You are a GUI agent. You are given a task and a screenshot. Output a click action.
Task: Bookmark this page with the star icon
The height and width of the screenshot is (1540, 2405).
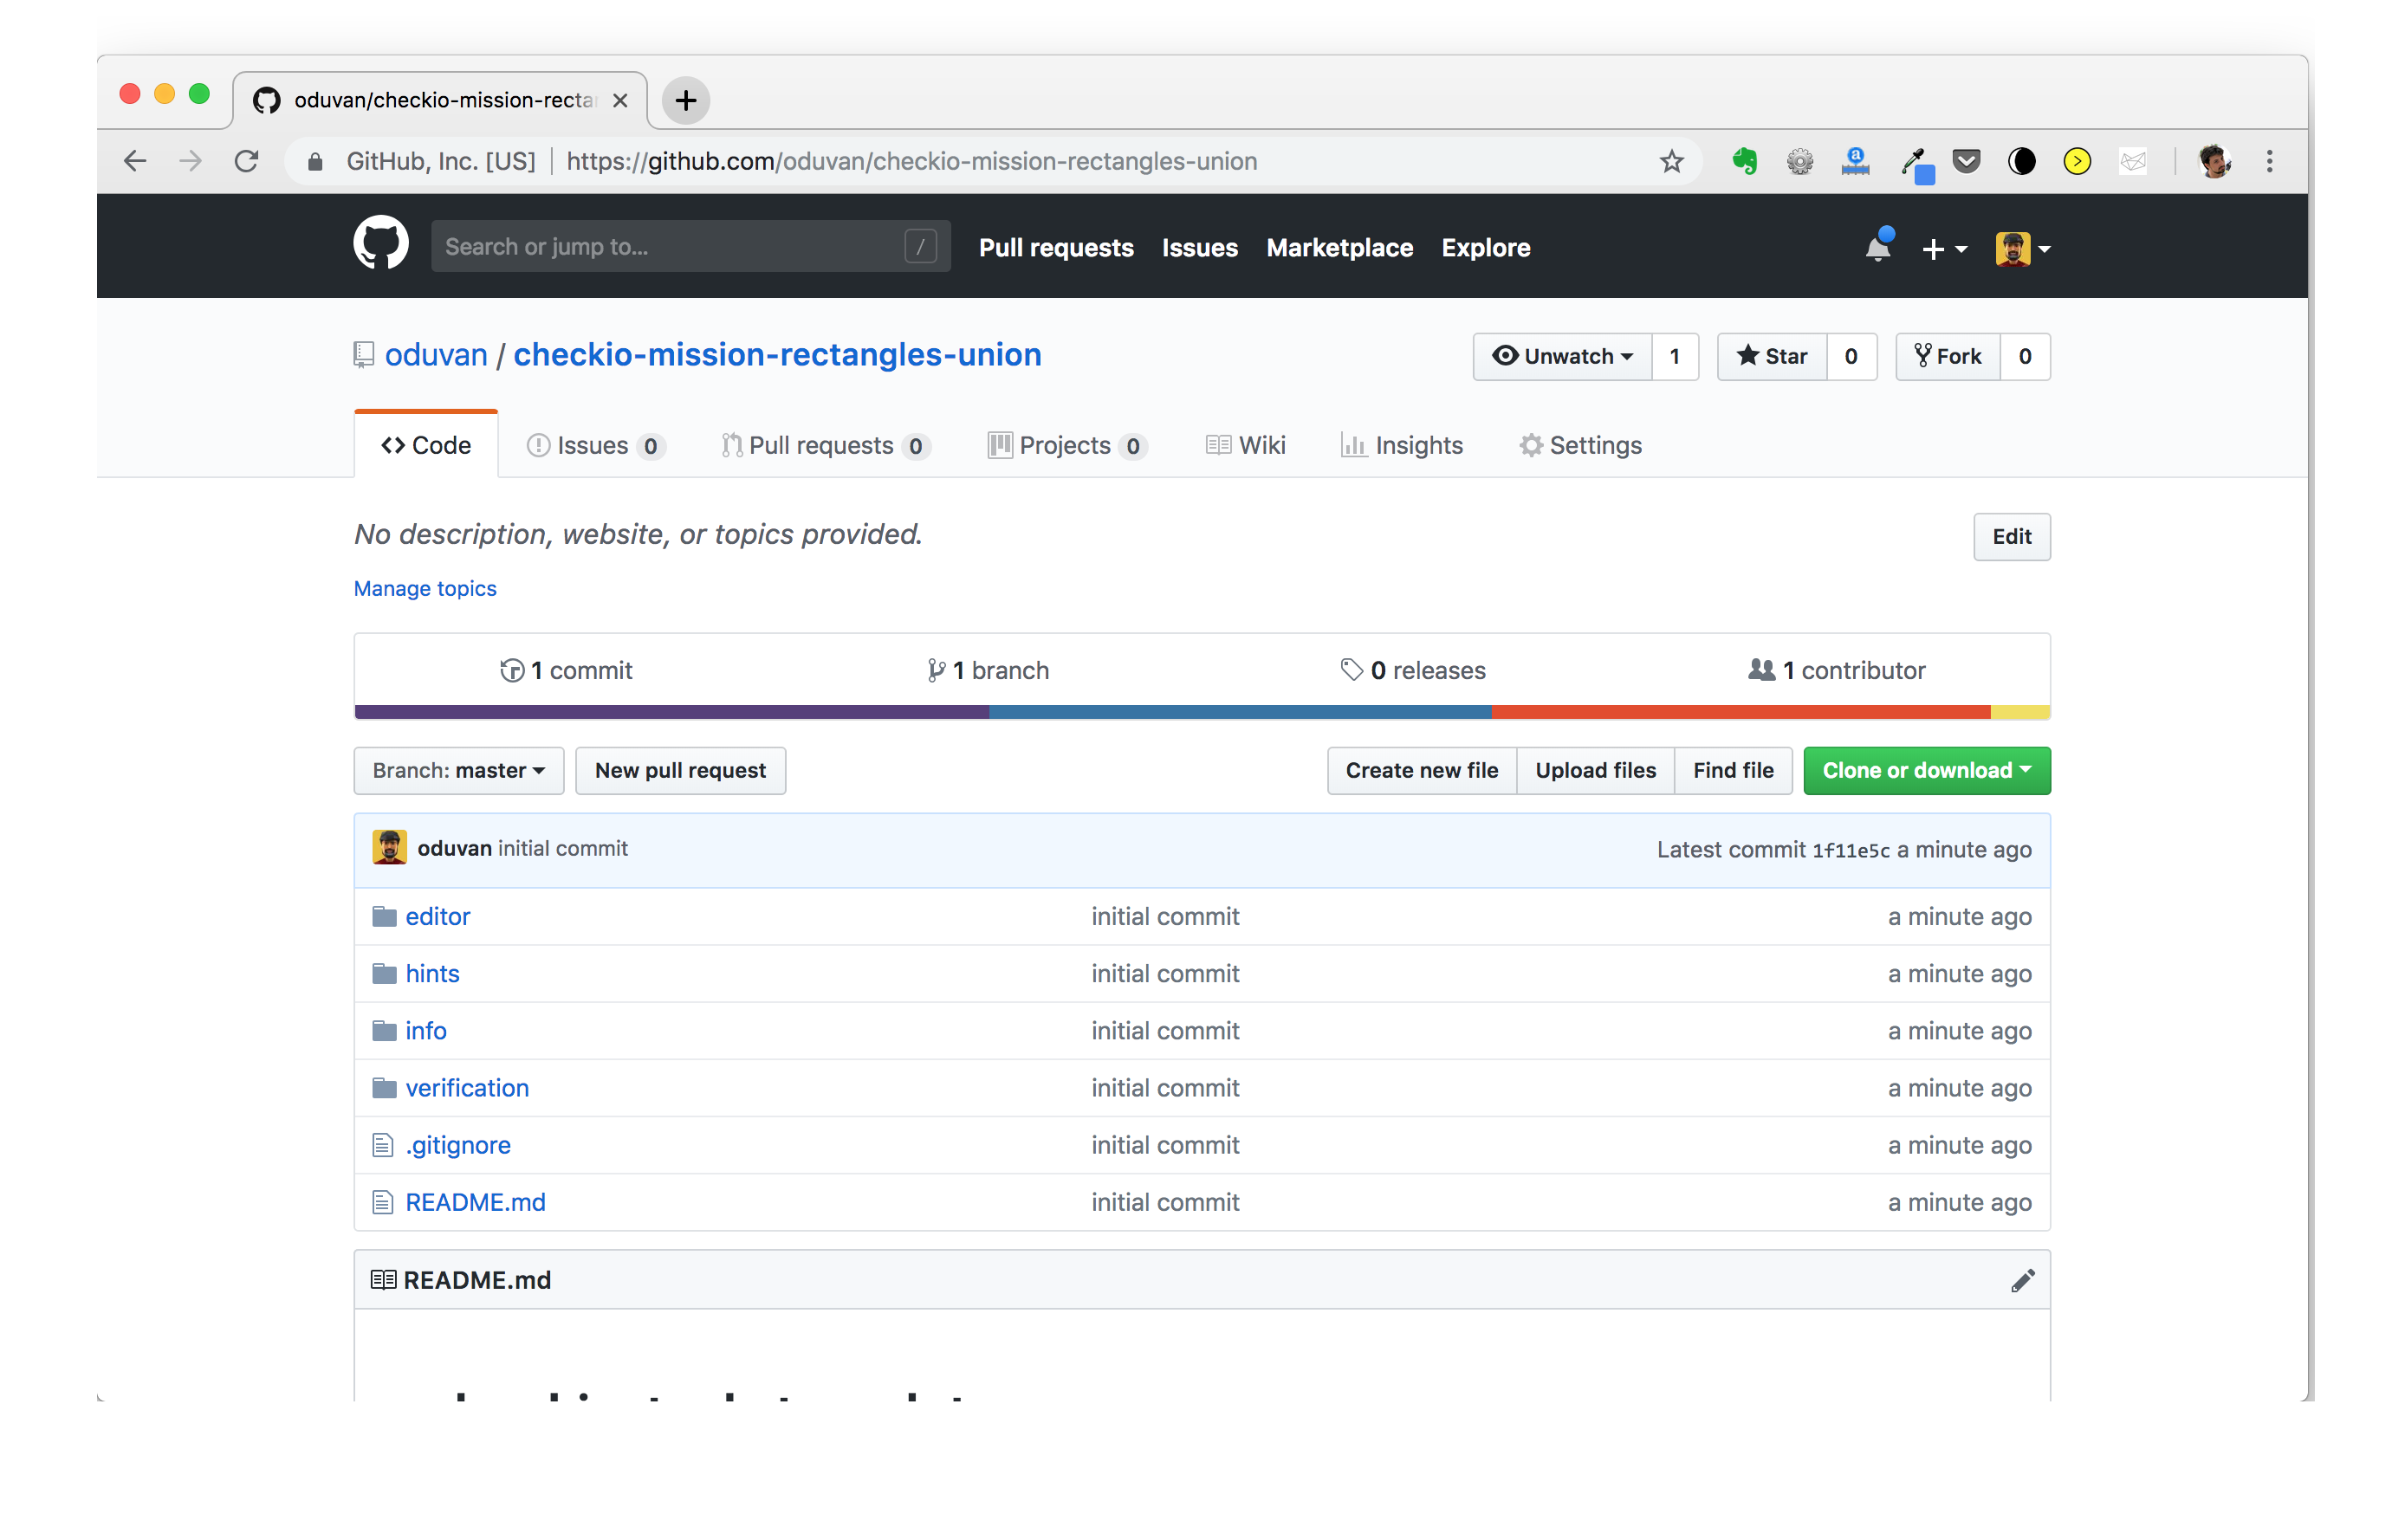click(1671, 161)
